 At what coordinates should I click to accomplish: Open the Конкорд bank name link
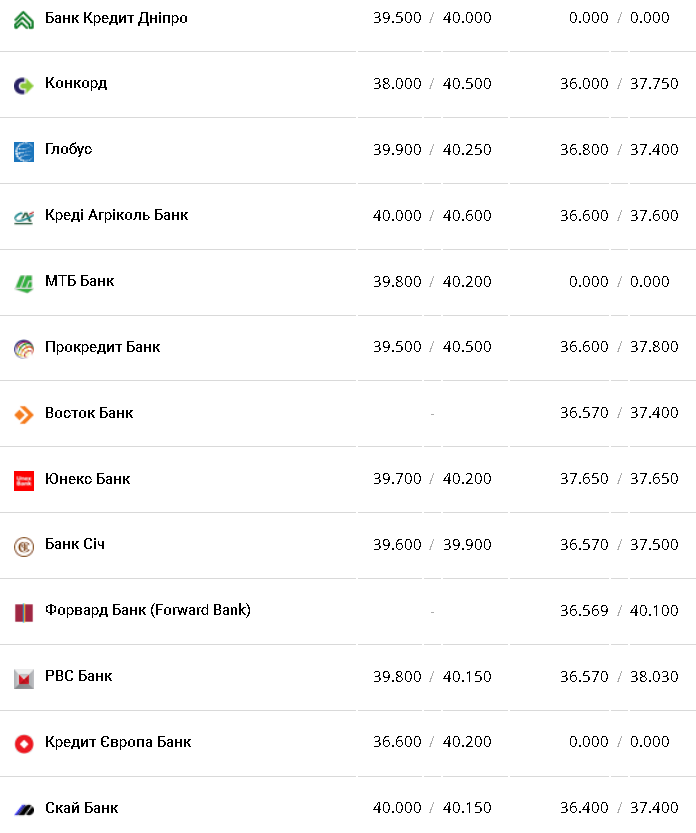pos(76,83)
